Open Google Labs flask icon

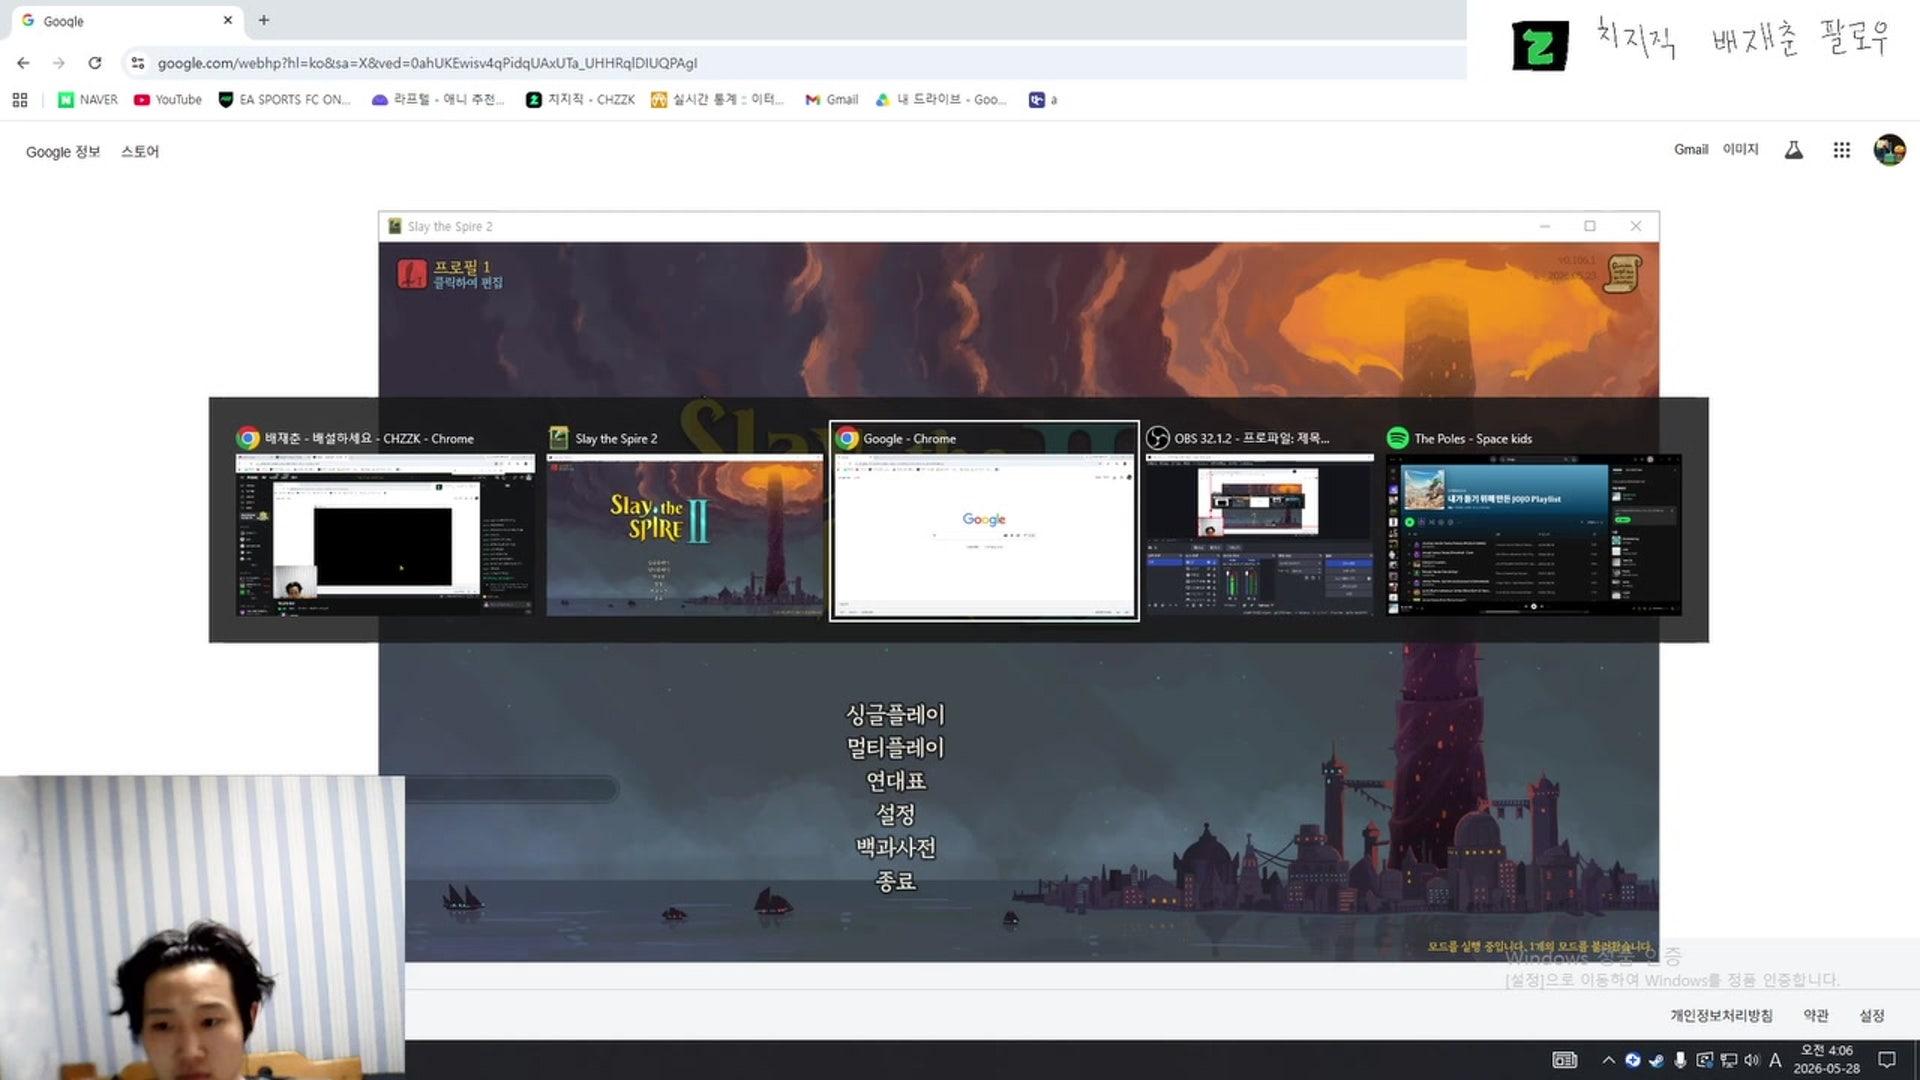1794,150
